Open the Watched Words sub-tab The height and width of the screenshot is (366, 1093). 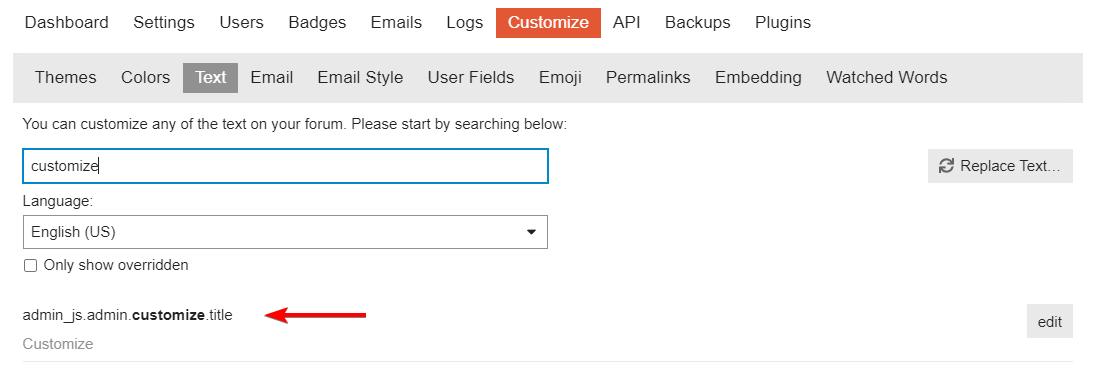887,77
